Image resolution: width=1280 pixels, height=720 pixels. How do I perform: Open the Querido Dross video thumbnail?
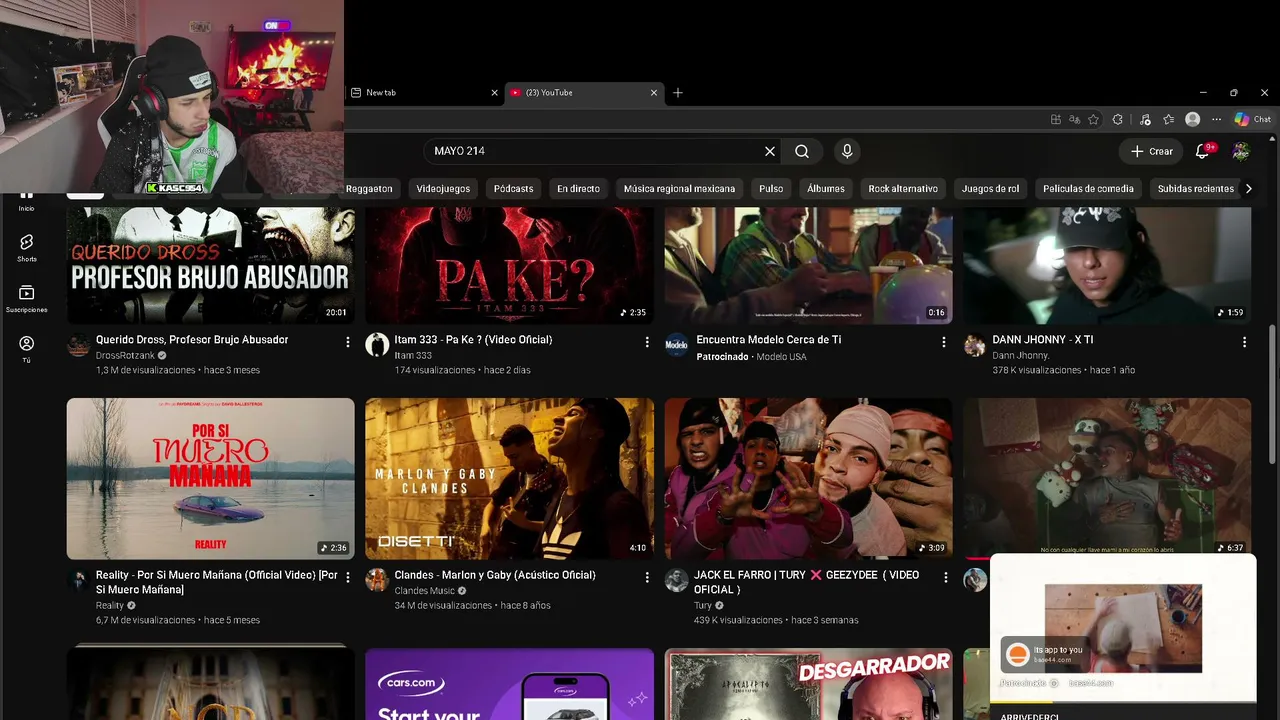pyautogui.click(x=211, y=265)
